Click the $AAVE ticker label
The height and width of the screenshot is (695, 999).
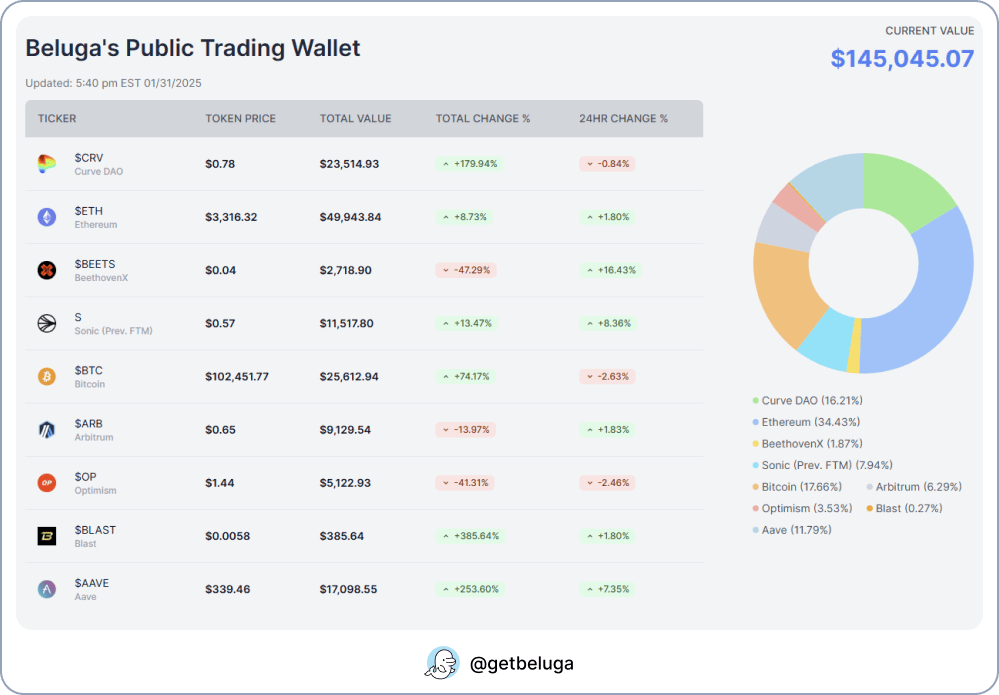[x=92, y=584]
